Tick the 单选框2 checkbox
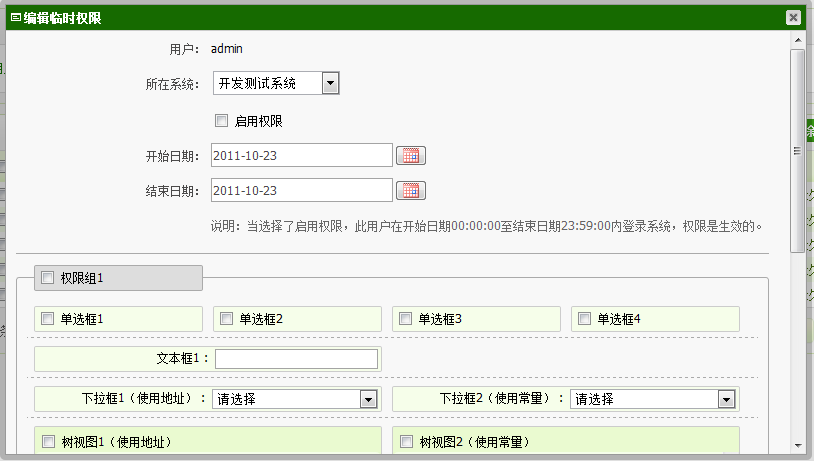 [x=226, y=318]
